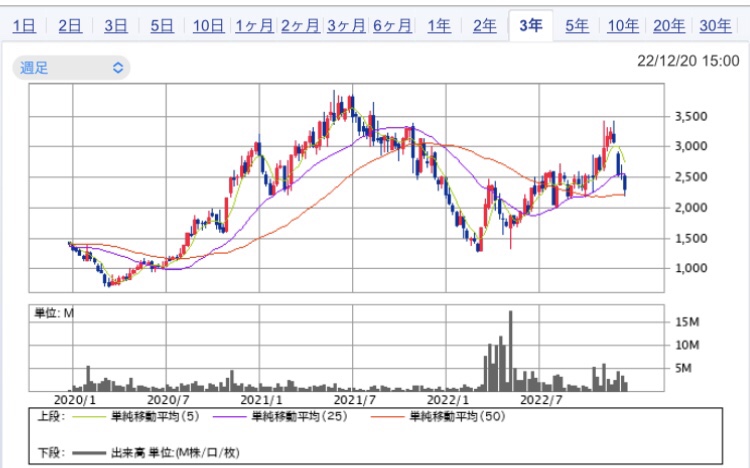Click the 3,500 price axis label
The width and height of the screenshot is (750, 468).
pos(690,116)
